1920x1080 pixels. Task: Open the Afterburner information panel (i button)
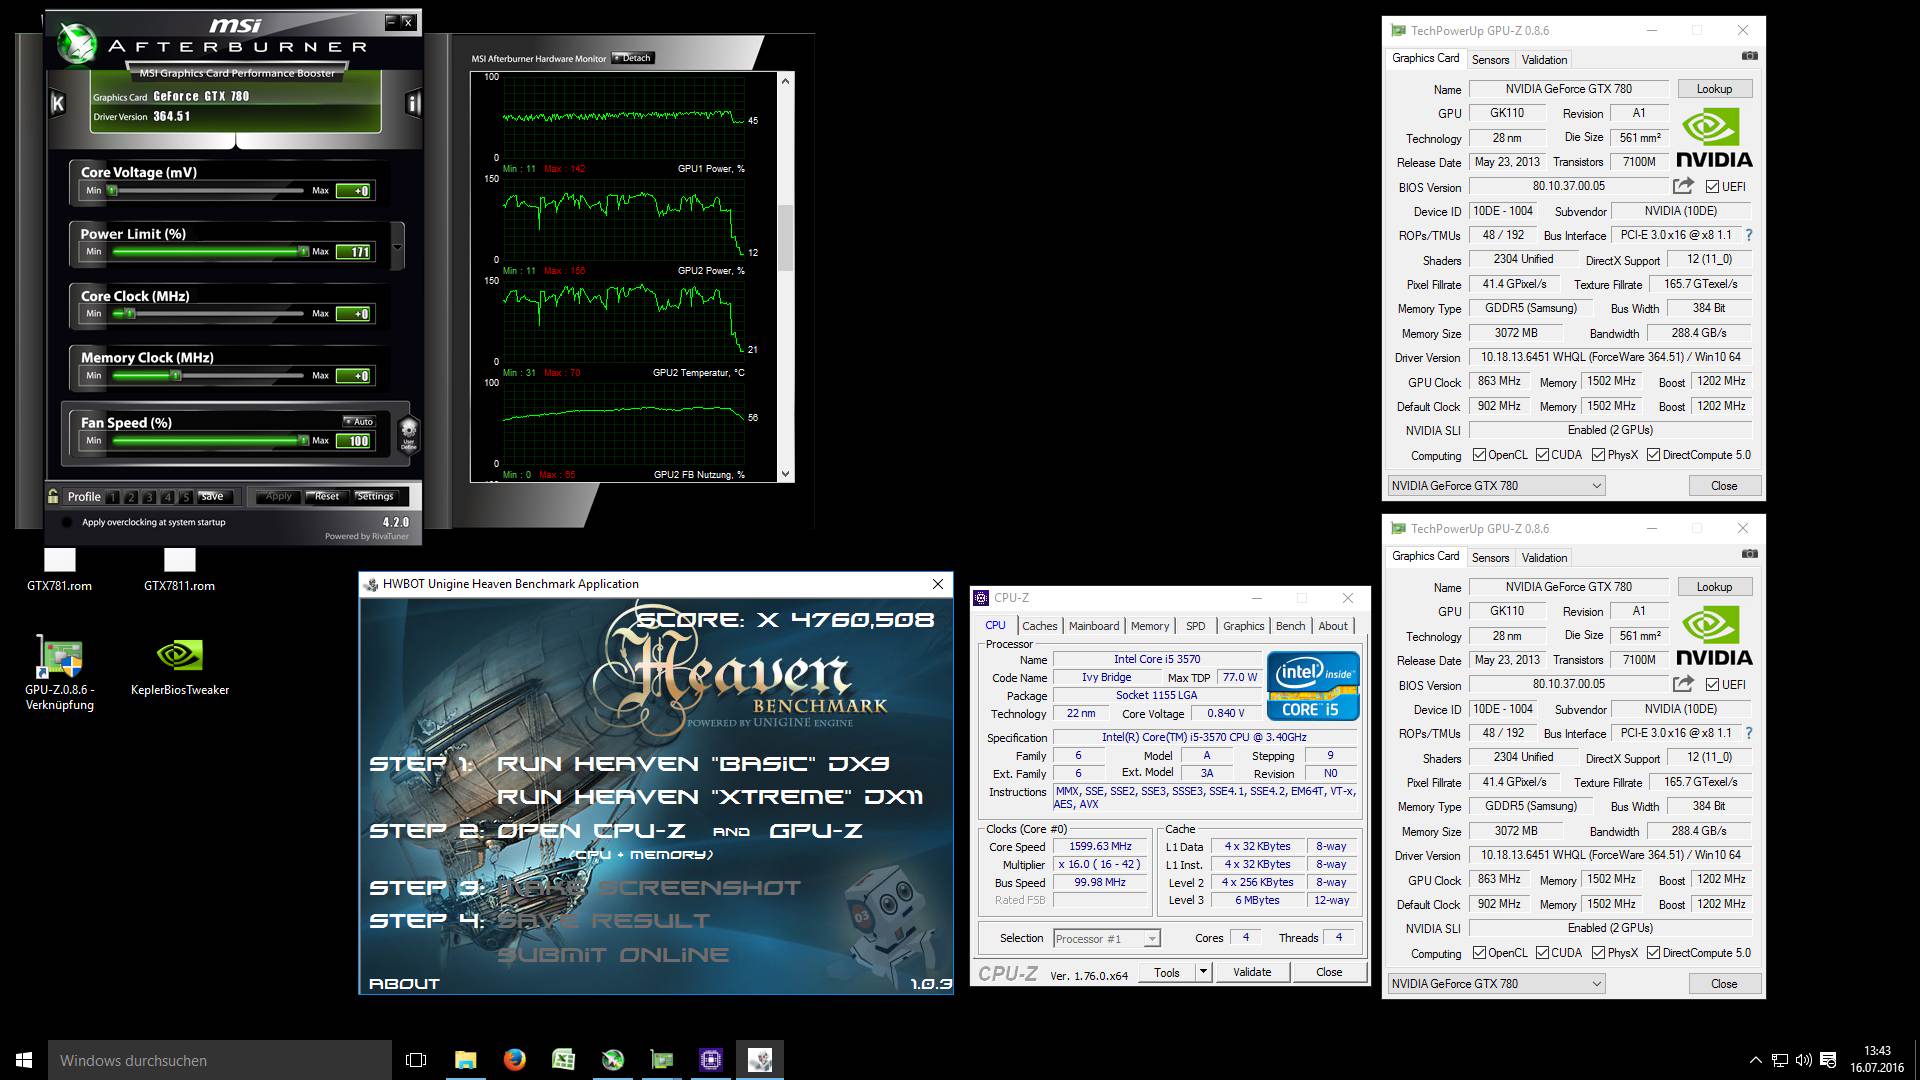click(413, 103)
